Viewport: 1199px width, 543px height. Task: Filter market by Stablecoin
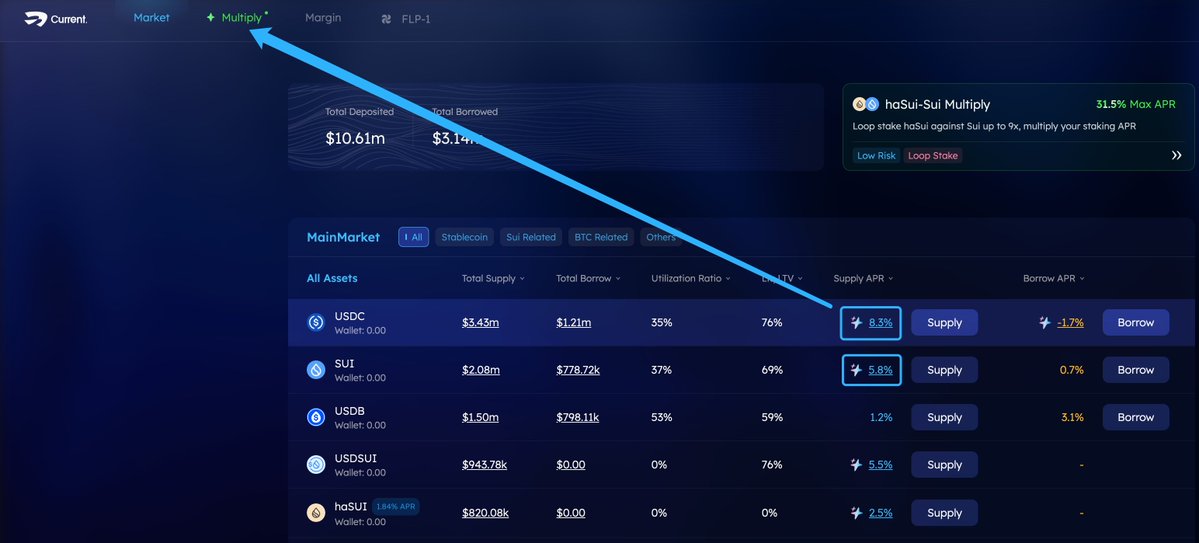[464, 237]
